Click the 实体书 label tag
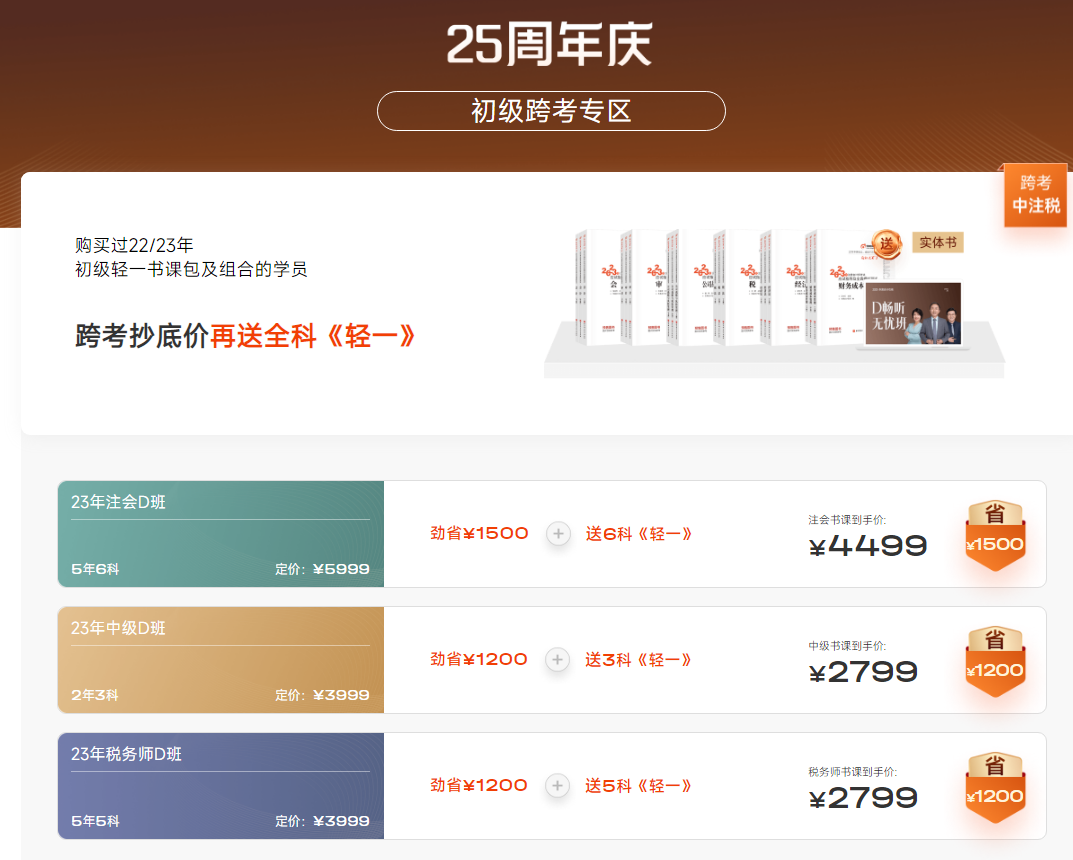This screenshot has width=1073, height=860. point(937,243)
